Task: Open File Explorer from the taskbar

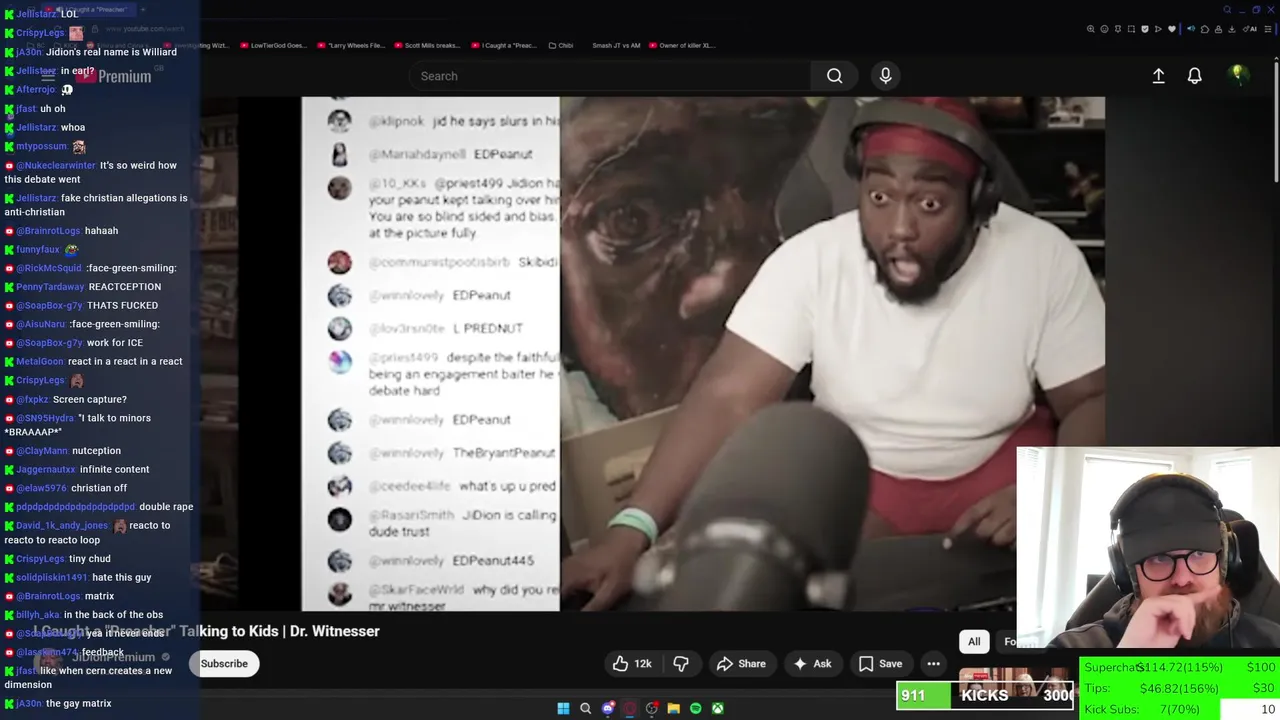Action: (x=673, y=708)
